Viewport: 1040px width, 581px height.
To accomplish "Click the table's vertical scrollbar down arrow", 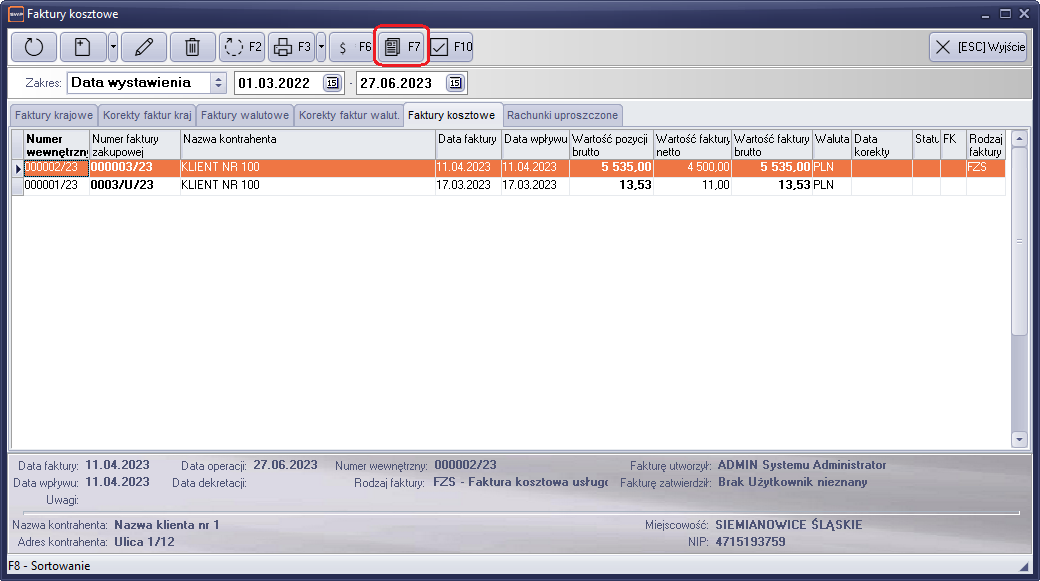I will click(1019, 439).
